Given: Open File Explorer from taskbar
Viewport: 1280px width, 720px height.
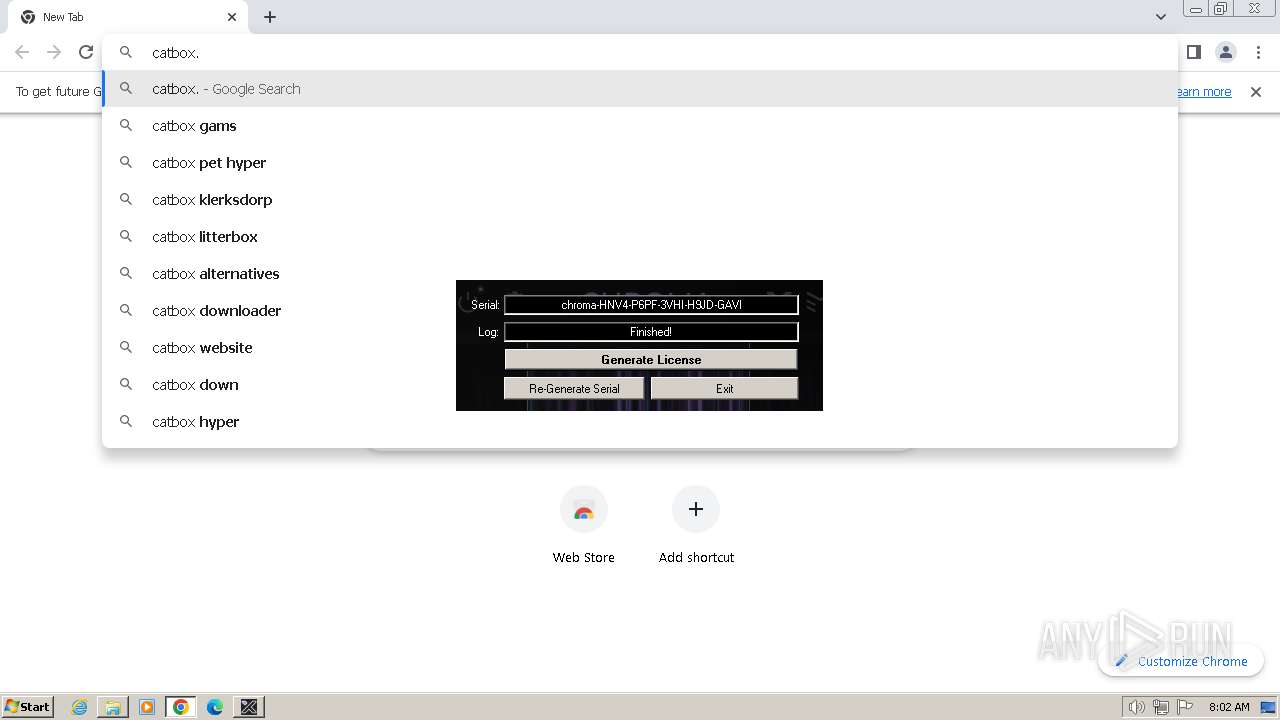Looking at the screenshot, I should [x=113, y=707].
